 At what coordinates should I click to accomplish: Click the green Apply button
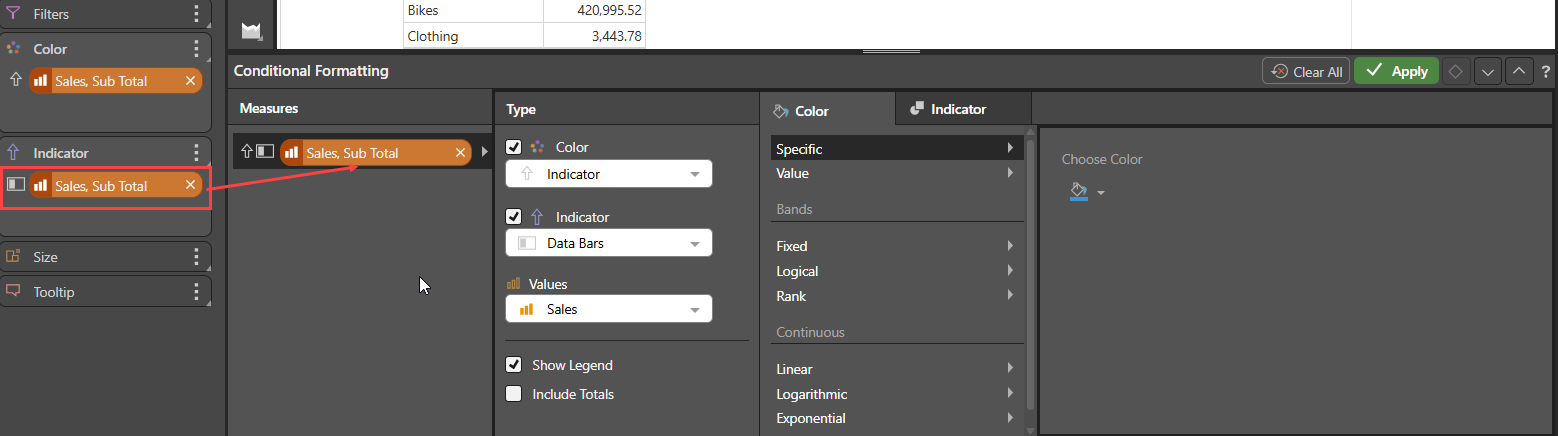pos(1397,71)
